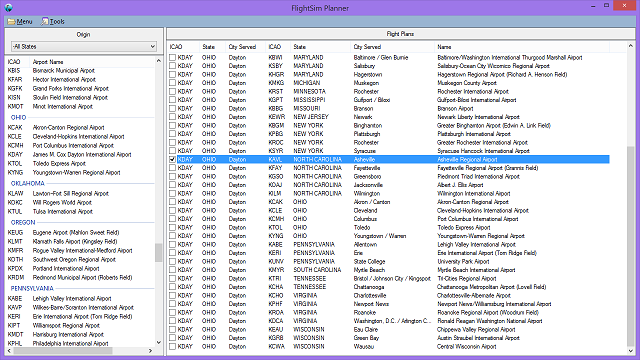Viewport: 640px width, 360px height.
Task: Select Austin Straubel International Airport row
Action: (389, 338)
